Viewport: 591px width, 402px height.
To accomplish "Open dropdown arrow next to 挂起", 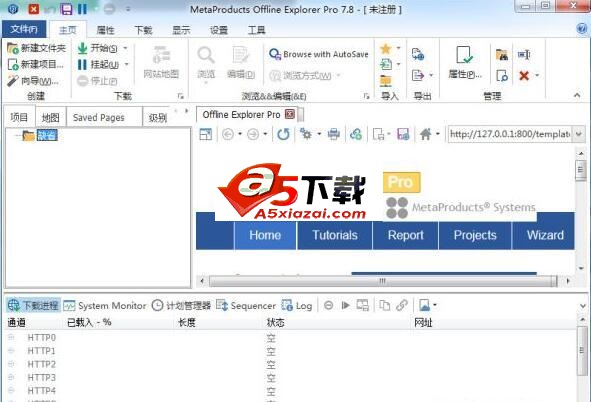I will coord(127,64).
